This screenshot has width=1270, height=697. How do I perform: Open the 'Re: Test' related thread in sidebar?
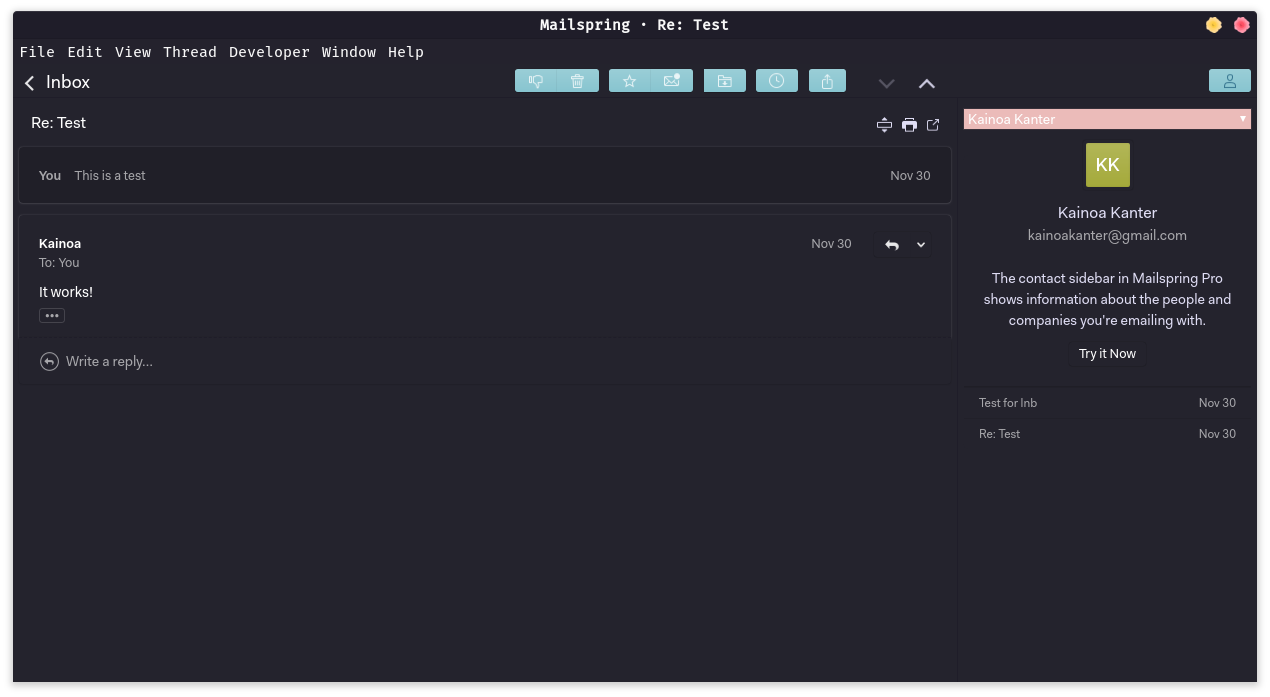pyautogui.click(x=1107, y=434)
